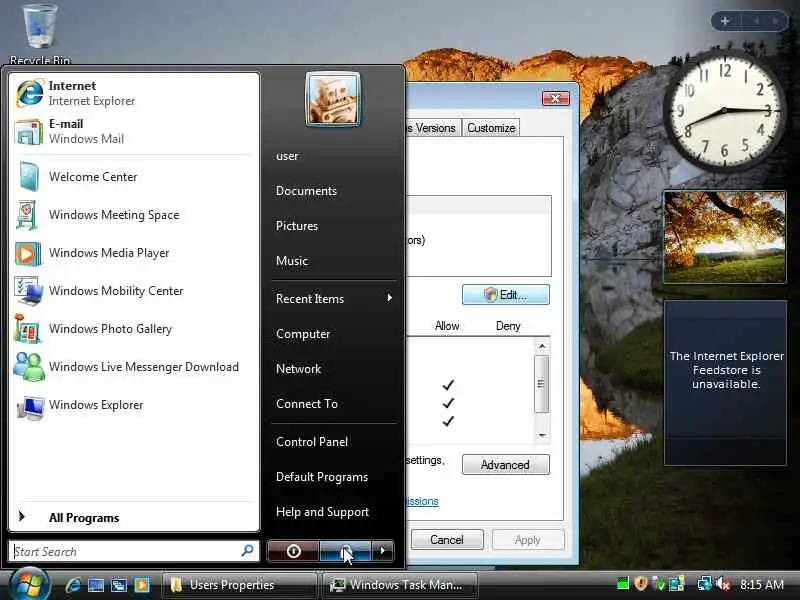Open Help and Support
Viewport: 800px width, 600px height.
(x=322, y=512)
